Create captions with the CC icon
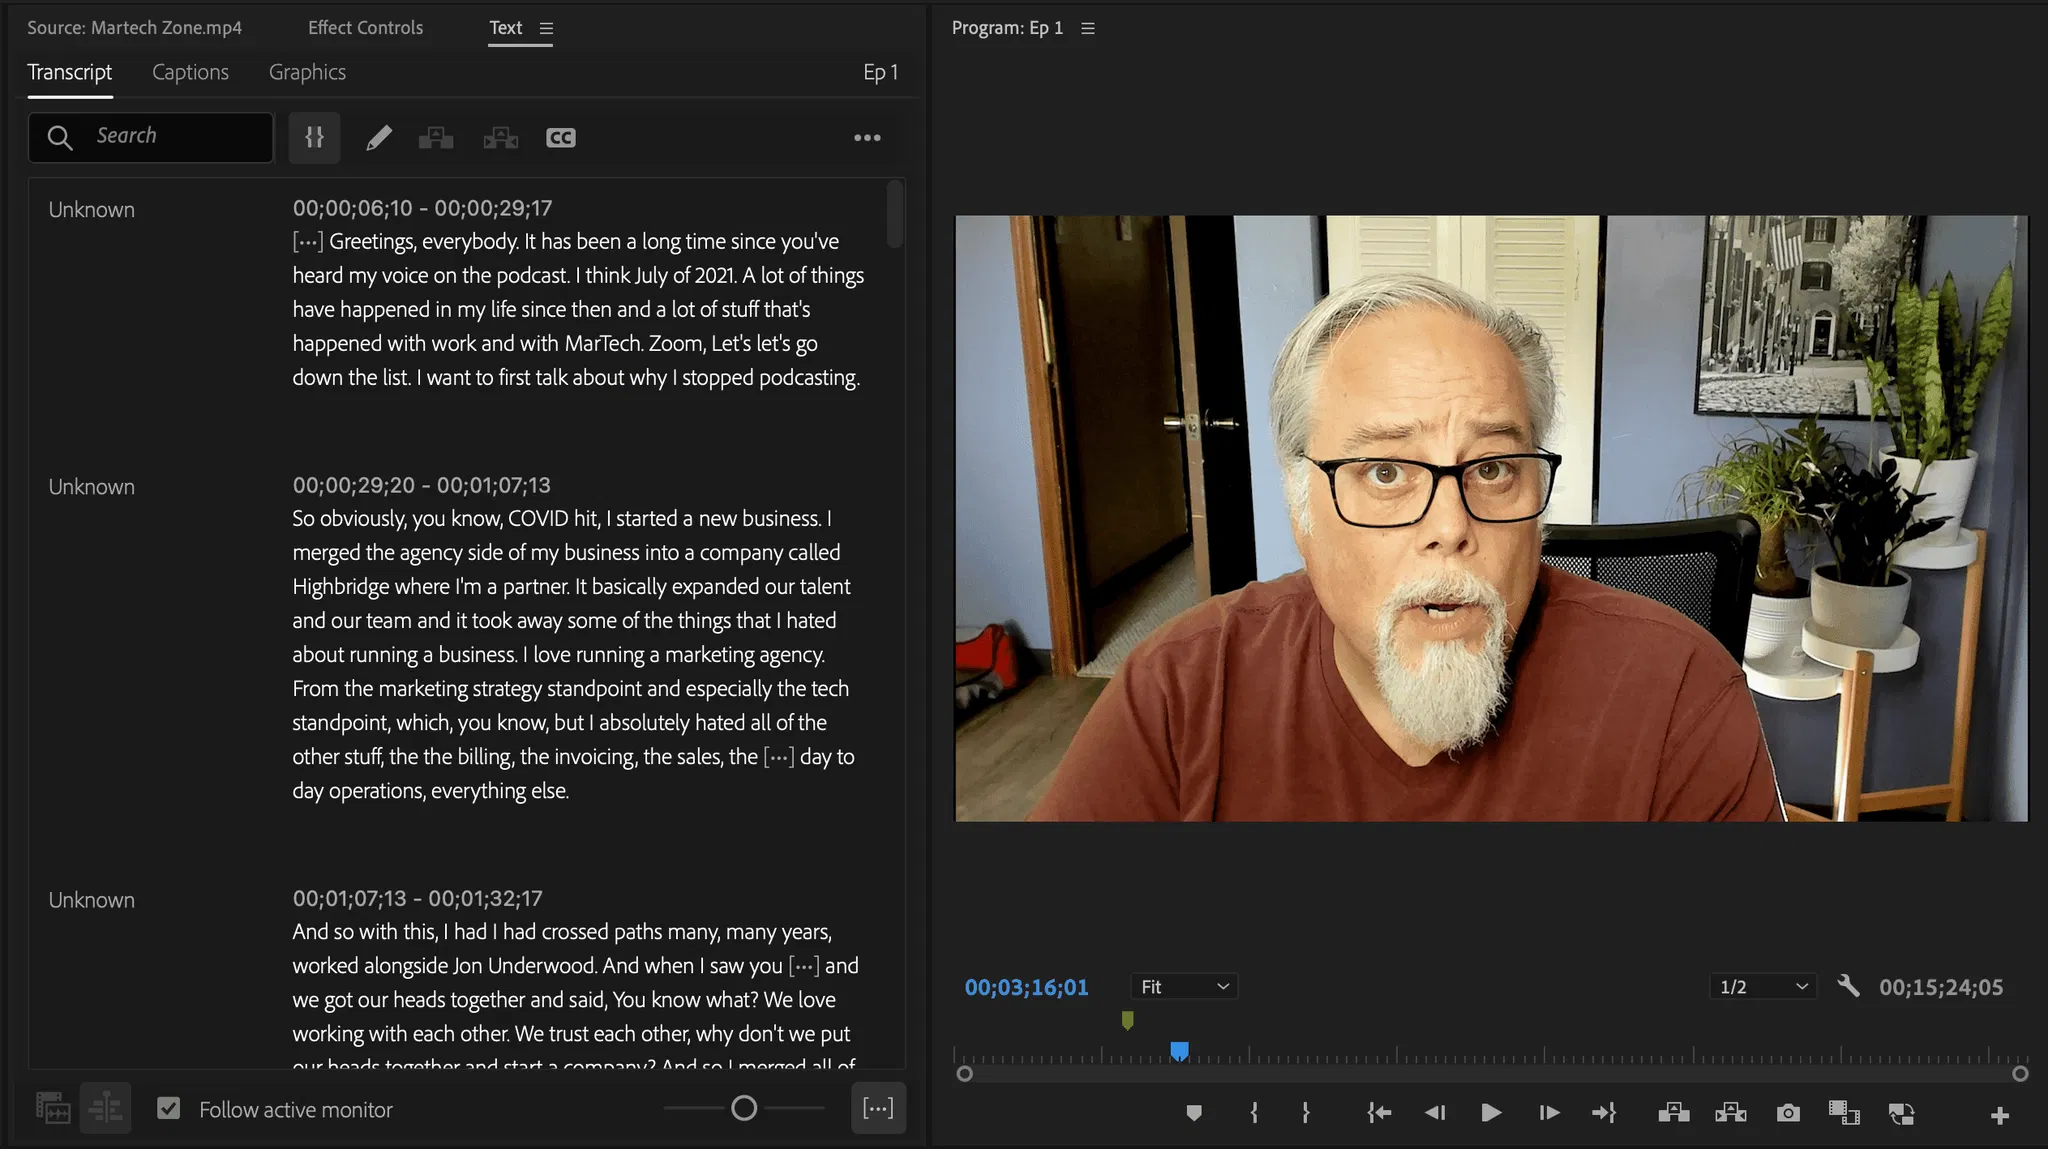 pyautogui.click(x=561, y=138)
